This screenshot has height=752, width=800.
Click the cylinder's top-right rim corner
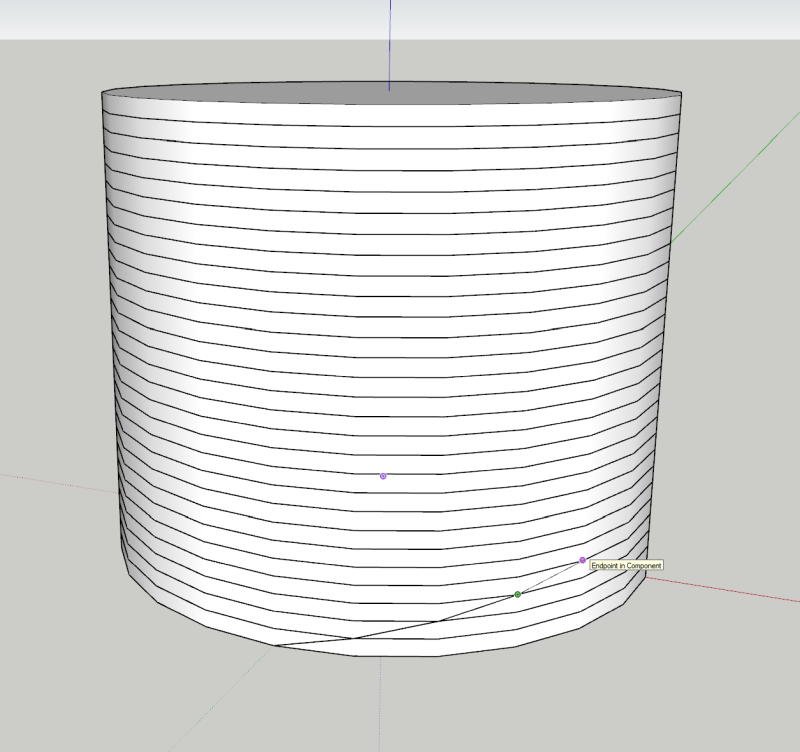[683, 94]
